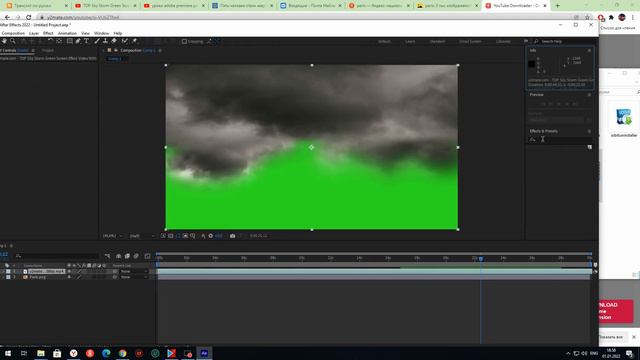Viewport: 640px width, 360px height.
Task: Toggle mask and shape path visibility
Action: click(178, 236)
